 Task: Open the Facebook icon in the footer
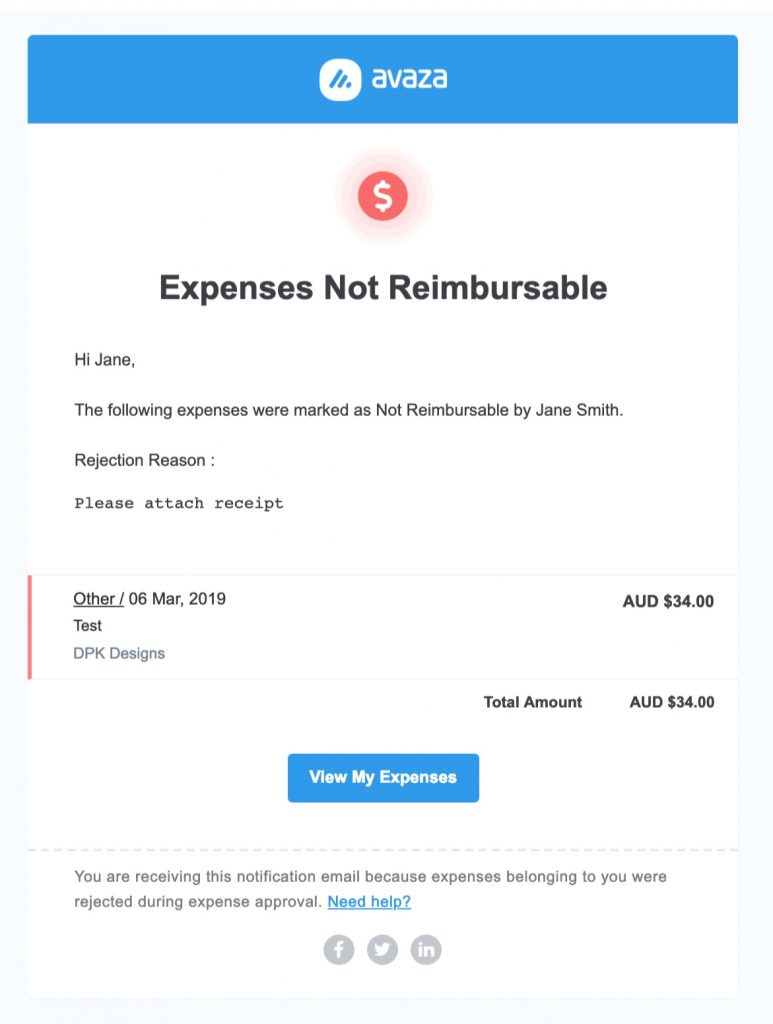339,949
